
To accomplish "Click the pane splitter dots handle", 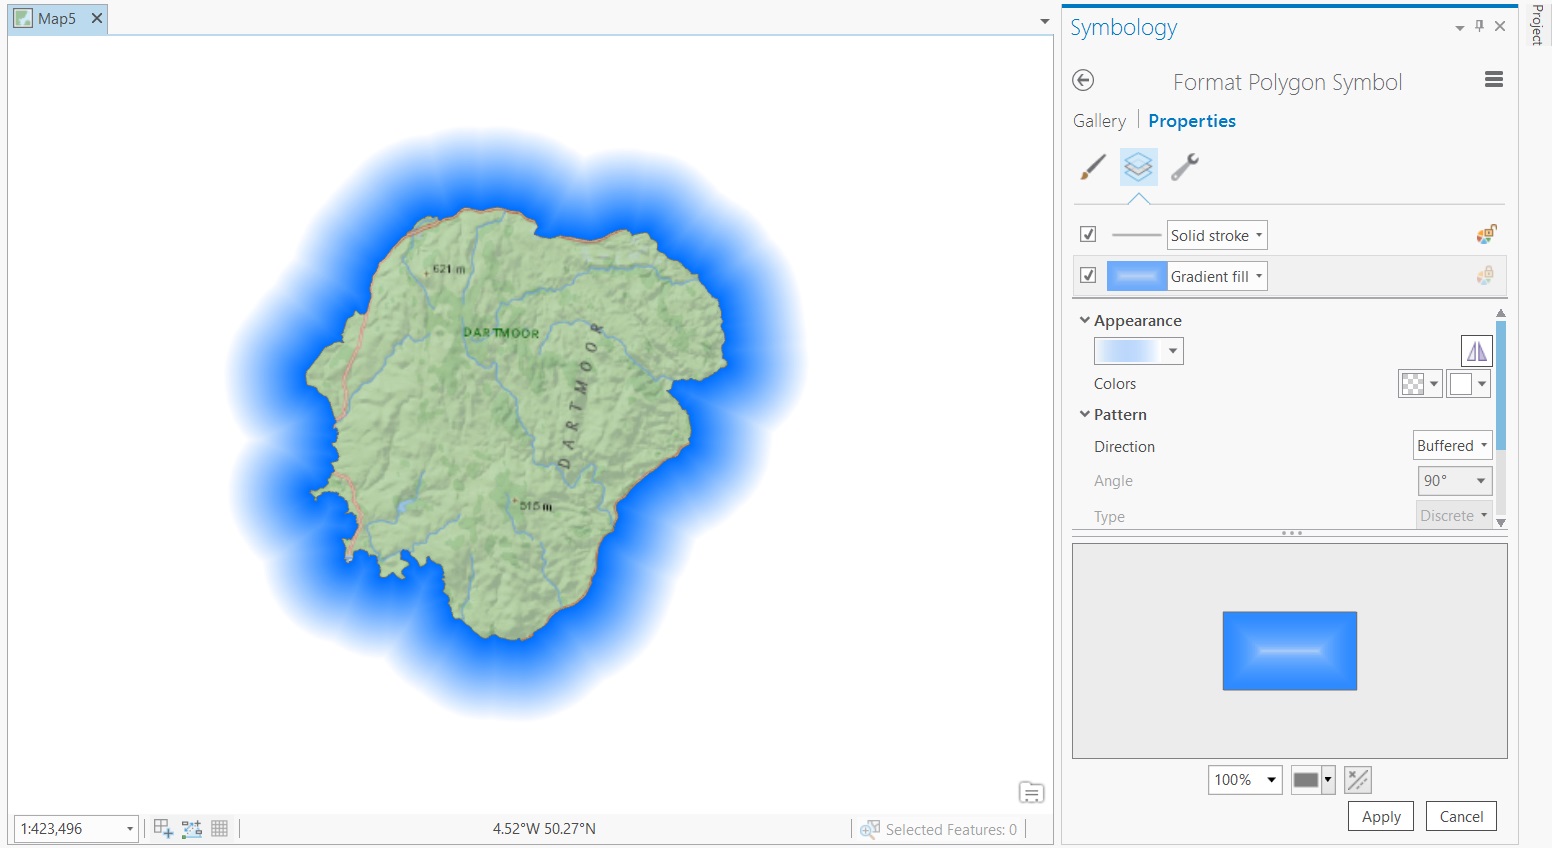I will (x=1291, y=533).
